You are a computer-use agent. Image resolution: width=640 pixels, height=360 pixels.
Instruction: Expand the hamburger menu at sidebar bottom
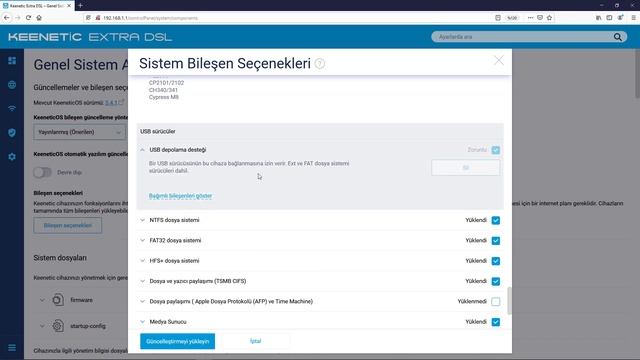[12, 347]
